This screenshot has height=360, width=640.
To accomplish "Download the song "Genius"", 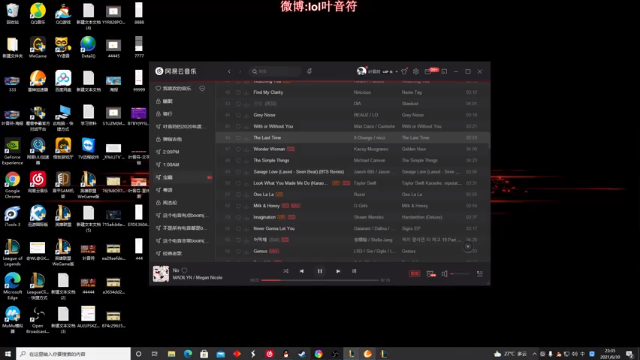I will pyautogui.click(x=246, y=251).
